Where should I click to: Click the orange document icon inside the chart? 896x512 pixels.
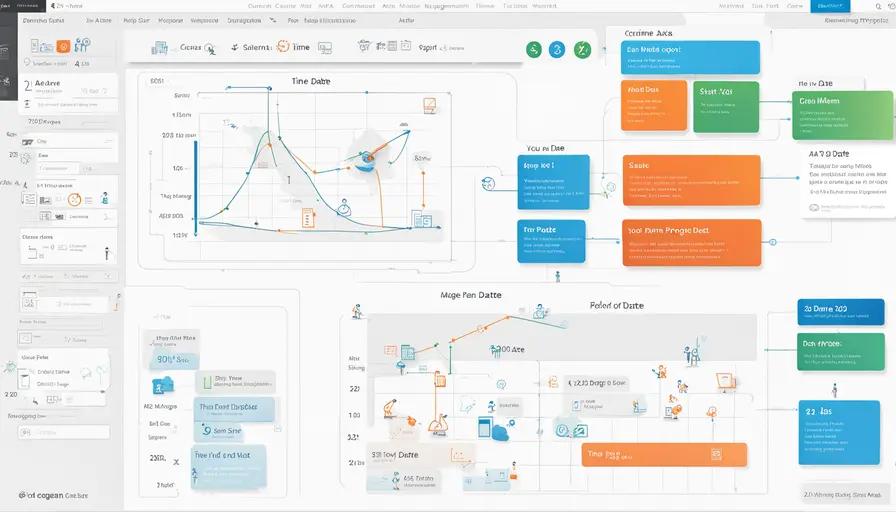tap(308, 218)
